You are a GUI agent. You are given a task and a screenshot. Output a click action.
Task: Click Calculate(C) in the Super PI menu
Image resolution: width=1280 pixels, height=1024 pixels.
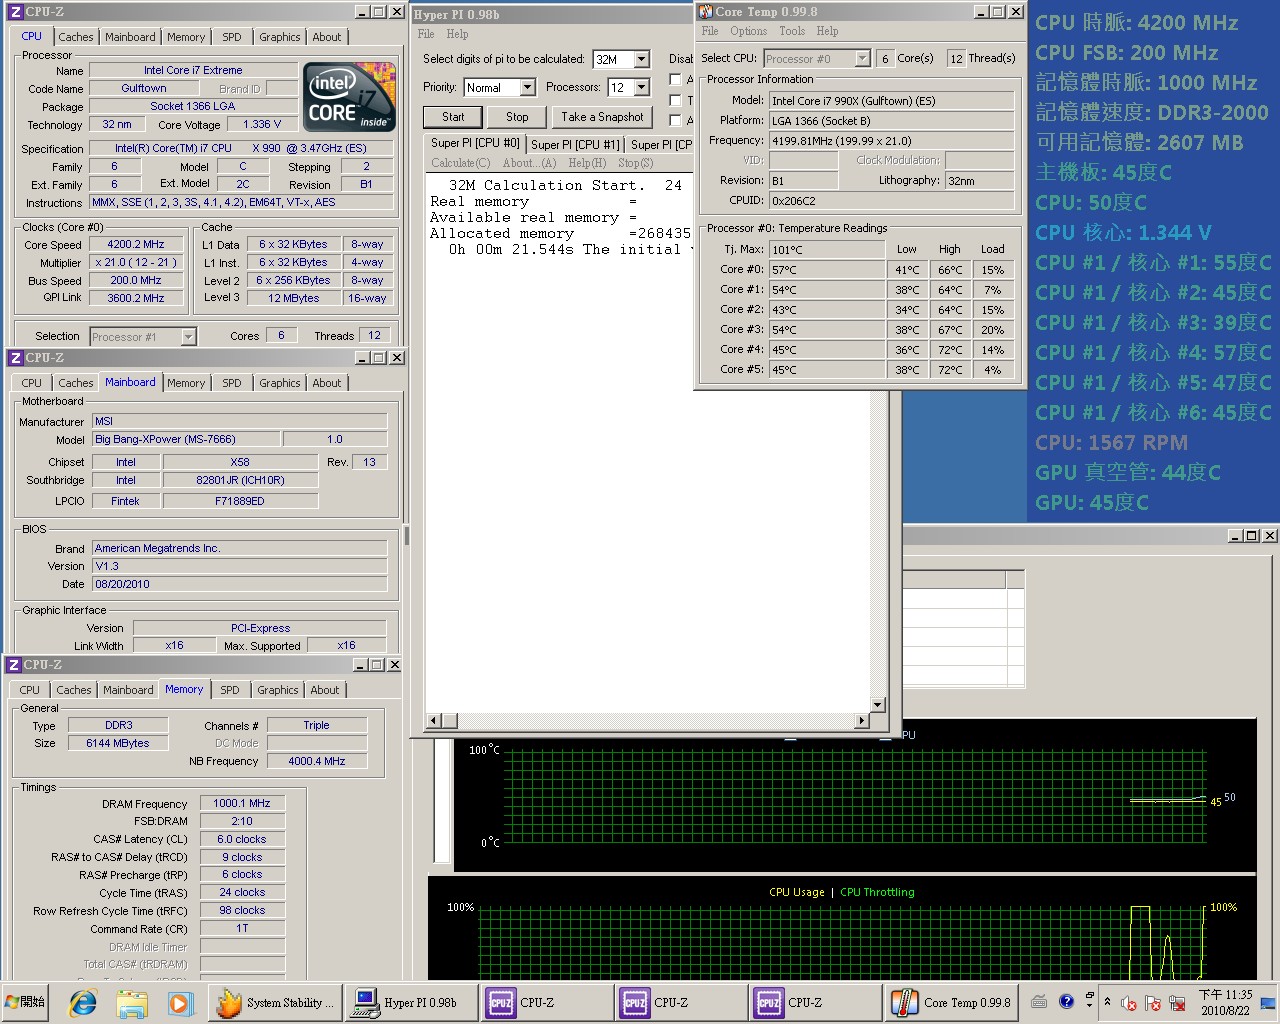point(461,163)
